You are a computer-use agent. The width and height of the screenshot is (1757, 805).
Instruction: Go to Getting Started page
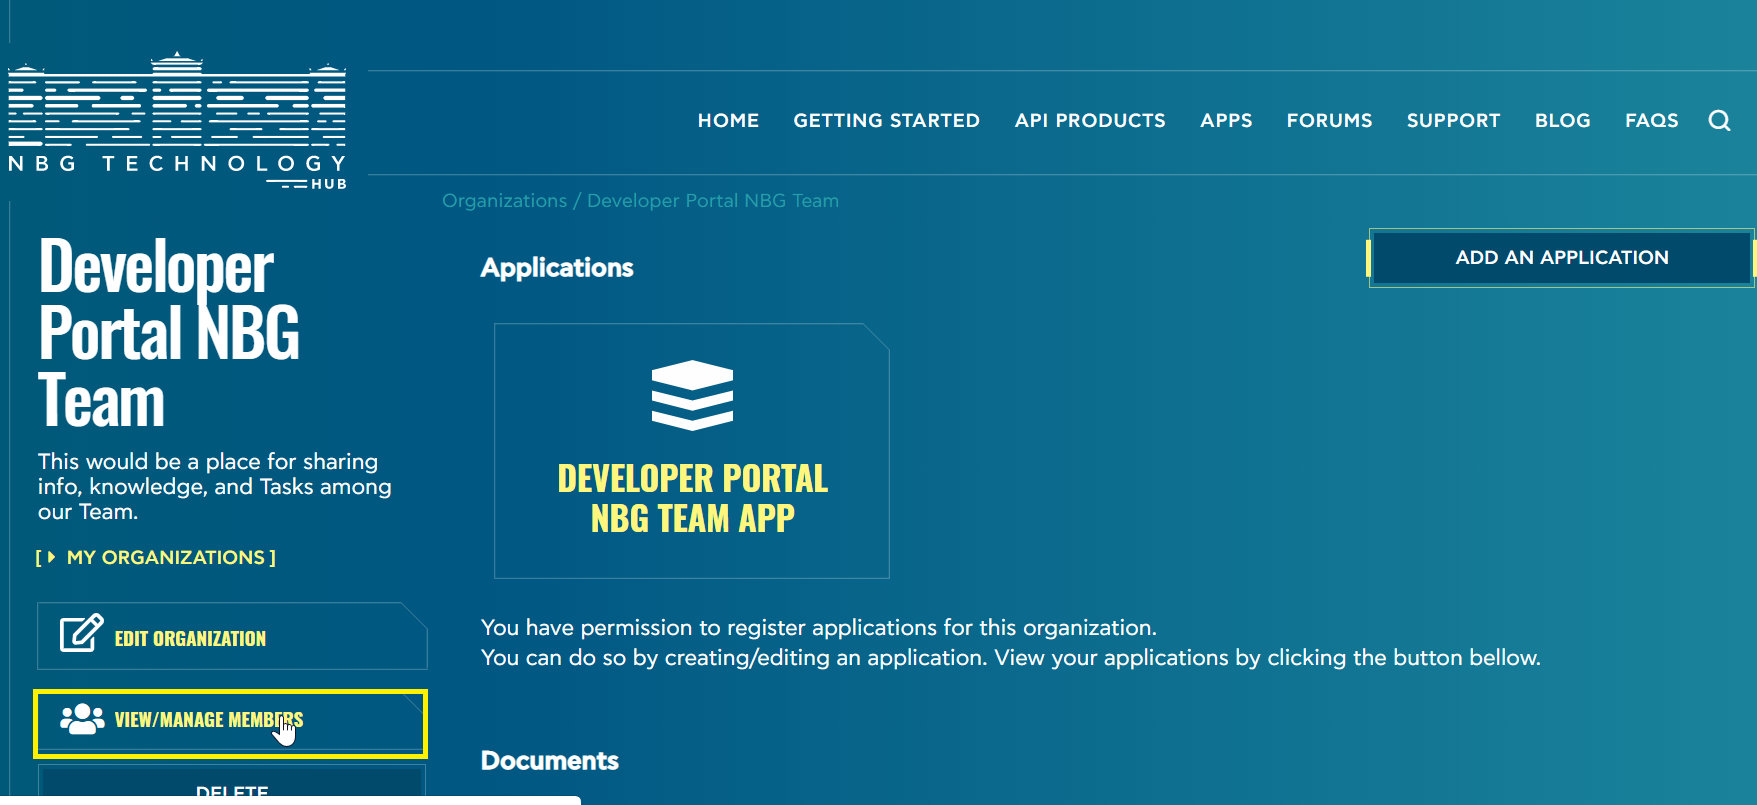pyautogui.click(x=886, y=121)
